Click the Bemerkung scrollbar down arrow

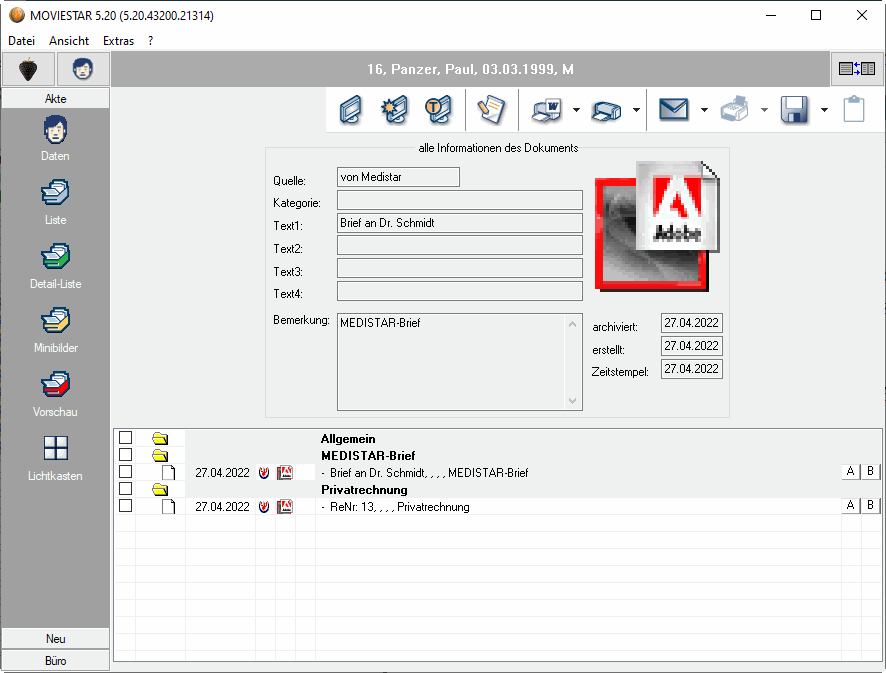tap(572, 401)
